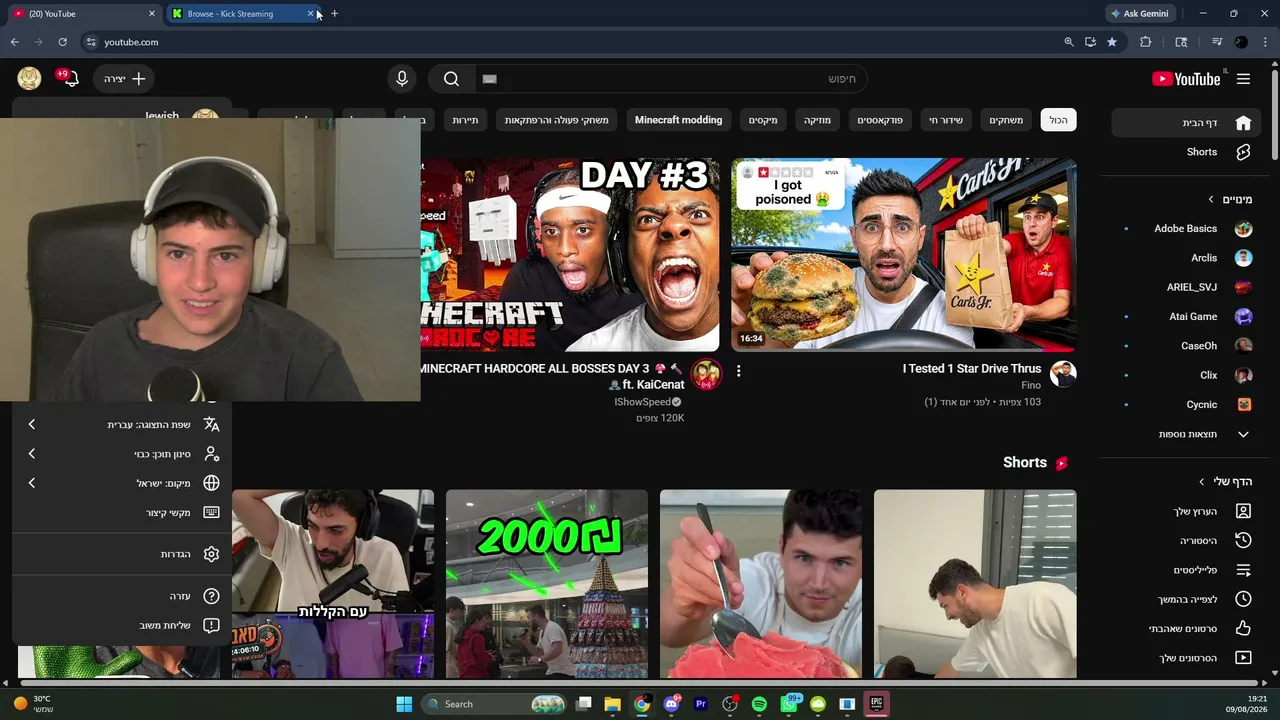Open Your videos in the sidebar
Screen dimensions: 1280x720
click(1186, 658)
